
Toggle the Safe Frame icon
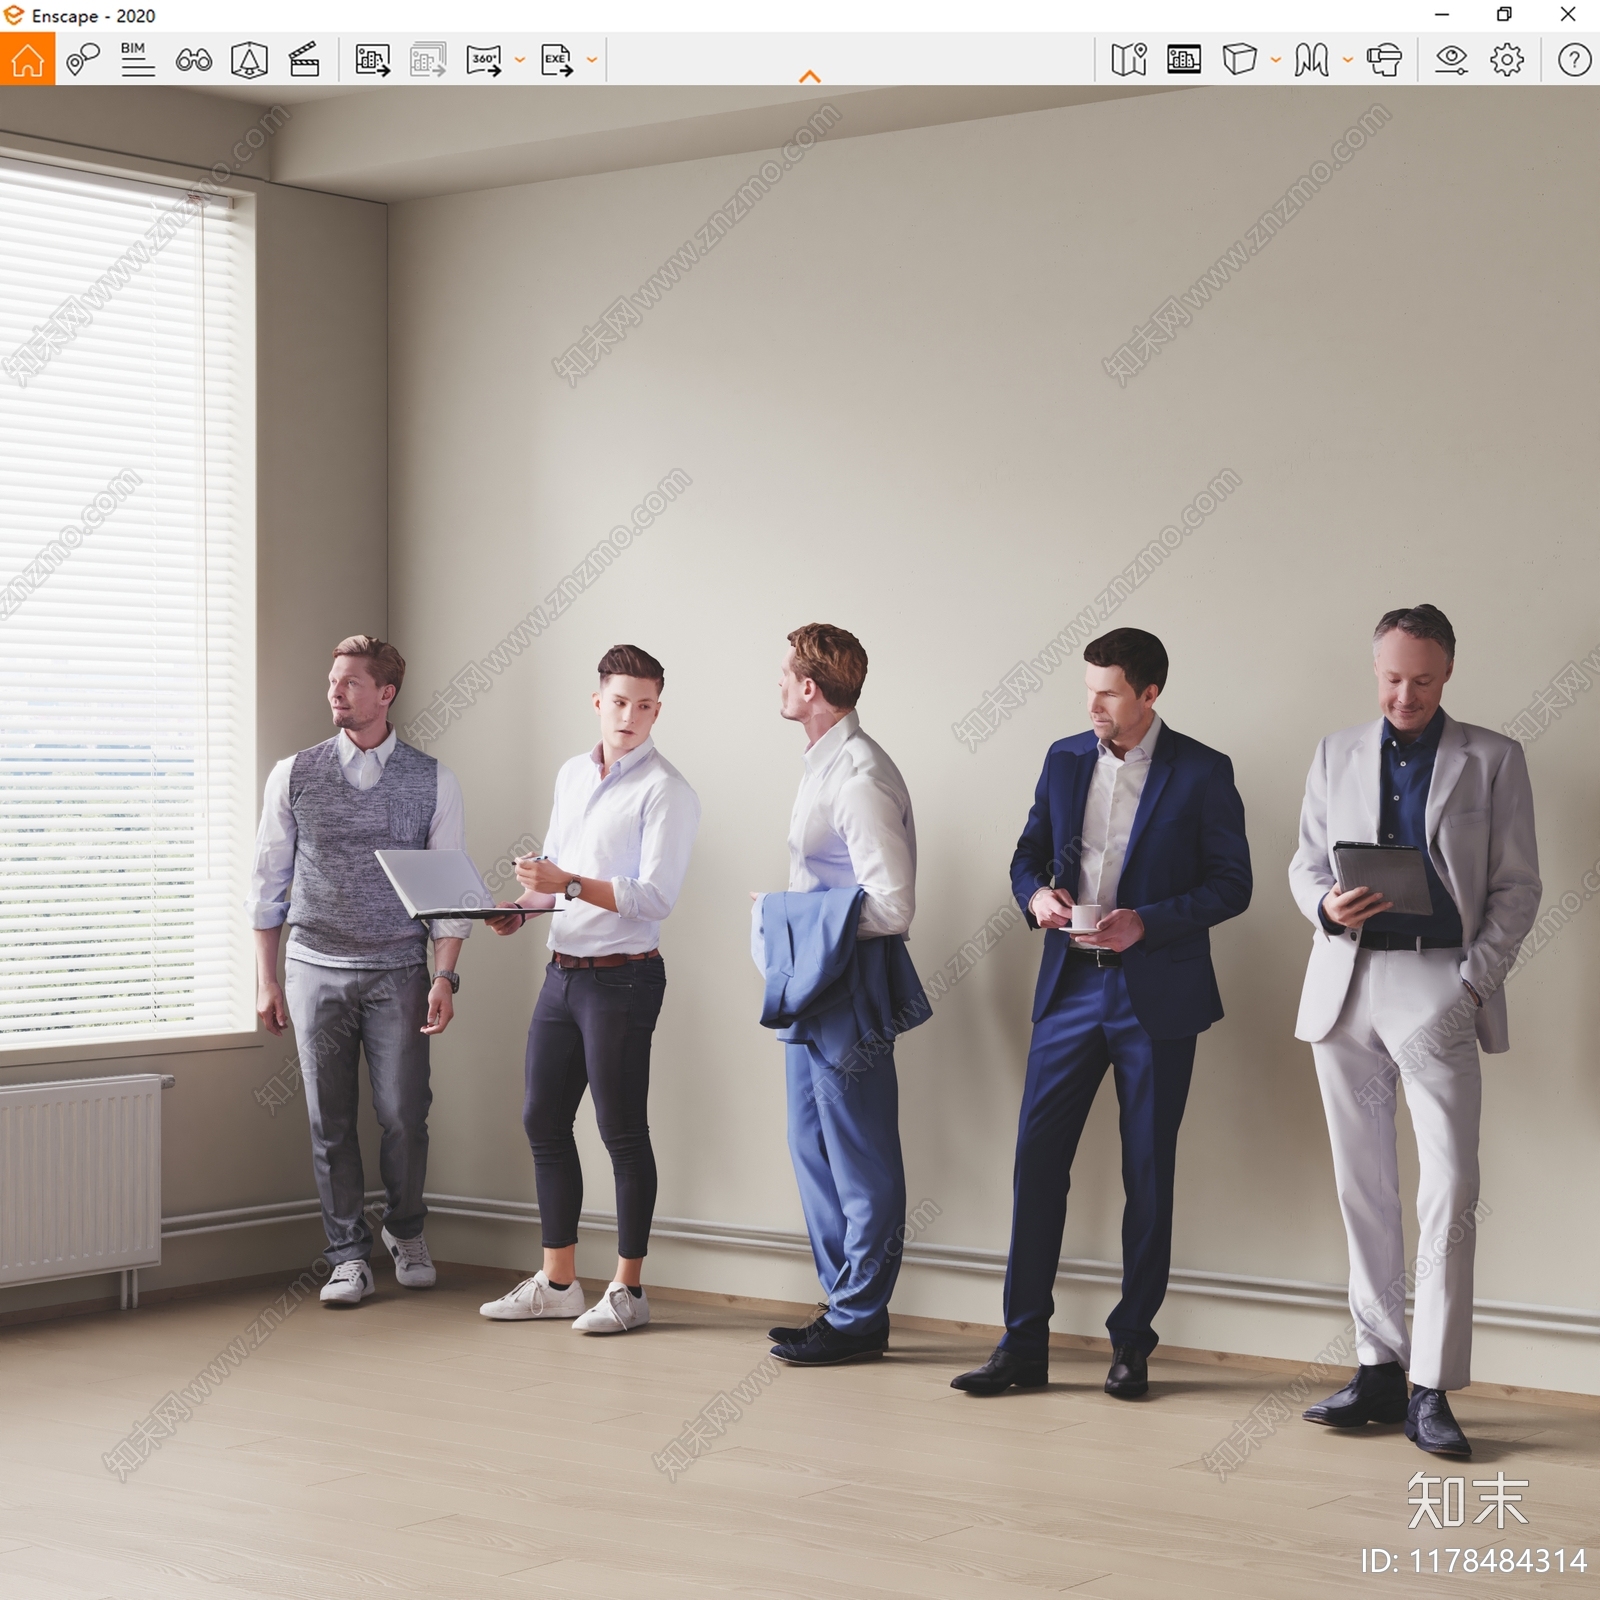[x=249, y=61]
